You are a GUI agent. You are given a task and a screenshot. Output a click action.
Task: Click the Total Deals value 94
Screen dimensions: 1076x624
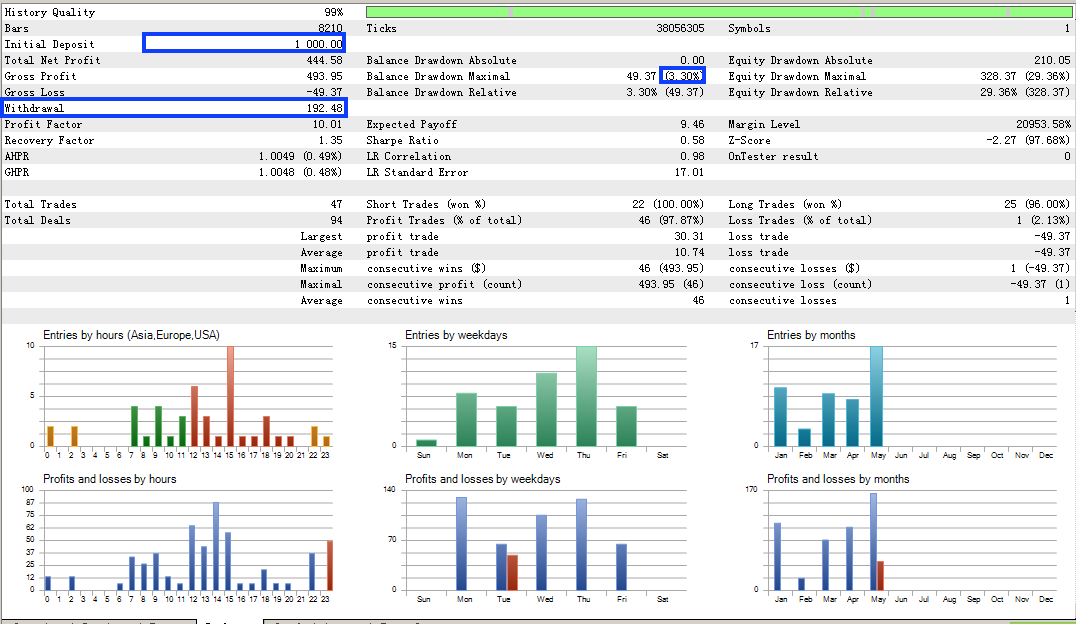[336, 220]
